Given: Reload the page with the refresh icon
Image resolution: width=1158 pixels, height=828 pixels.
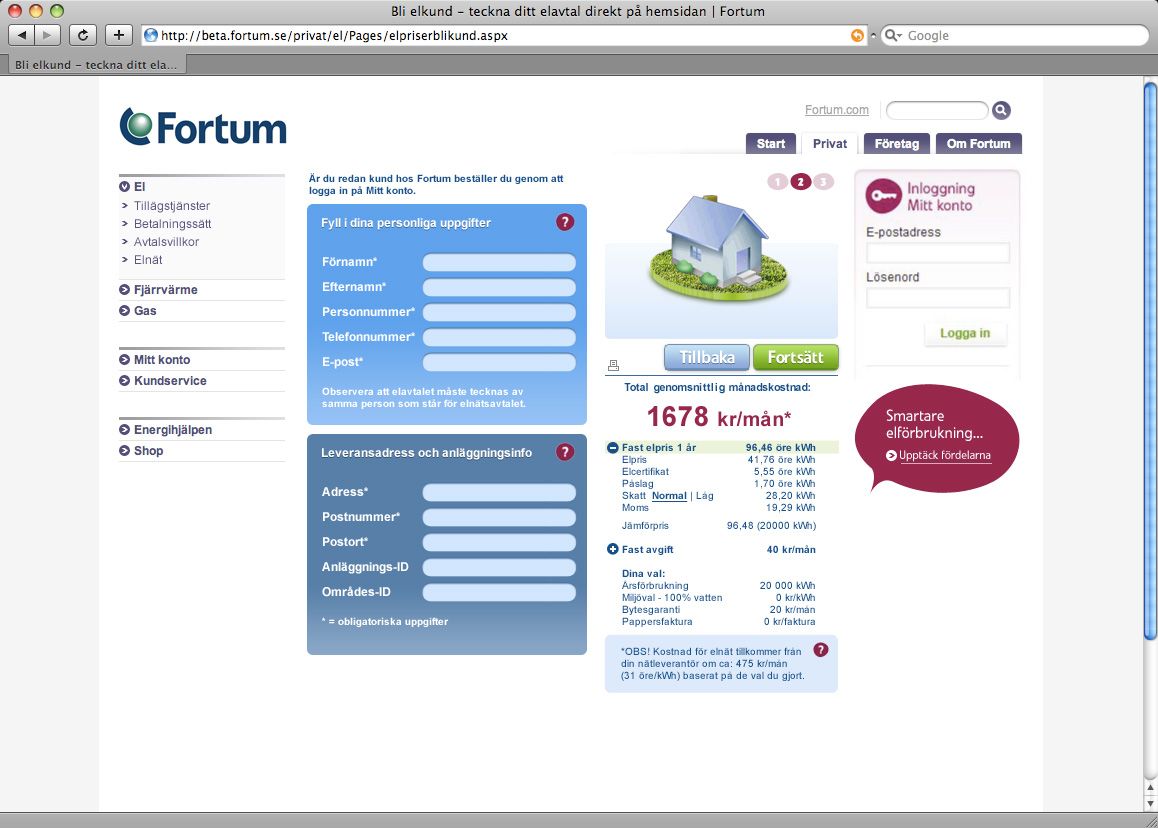Looking at the screenshot, I should [83, 35].
